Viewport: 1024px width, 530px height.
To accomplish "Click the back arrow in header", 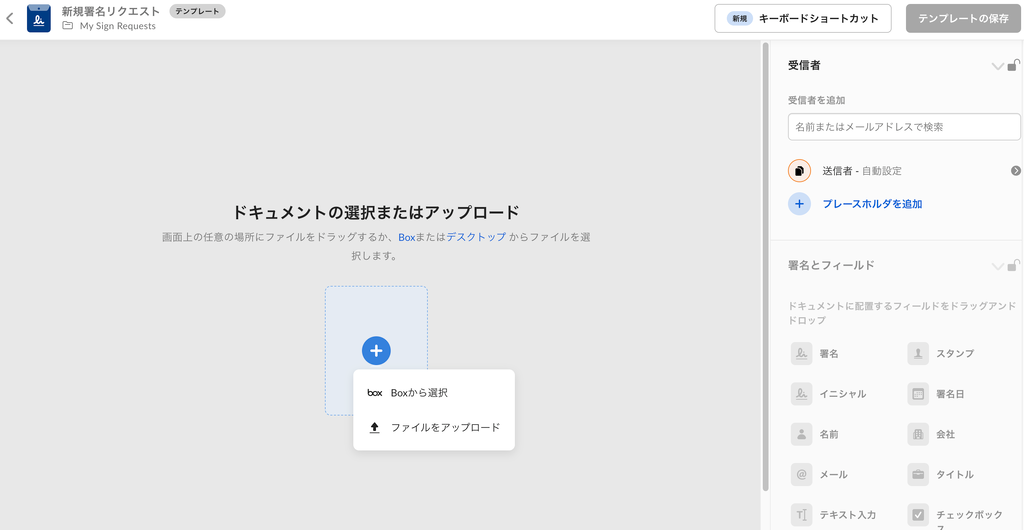I will (10, 18).
